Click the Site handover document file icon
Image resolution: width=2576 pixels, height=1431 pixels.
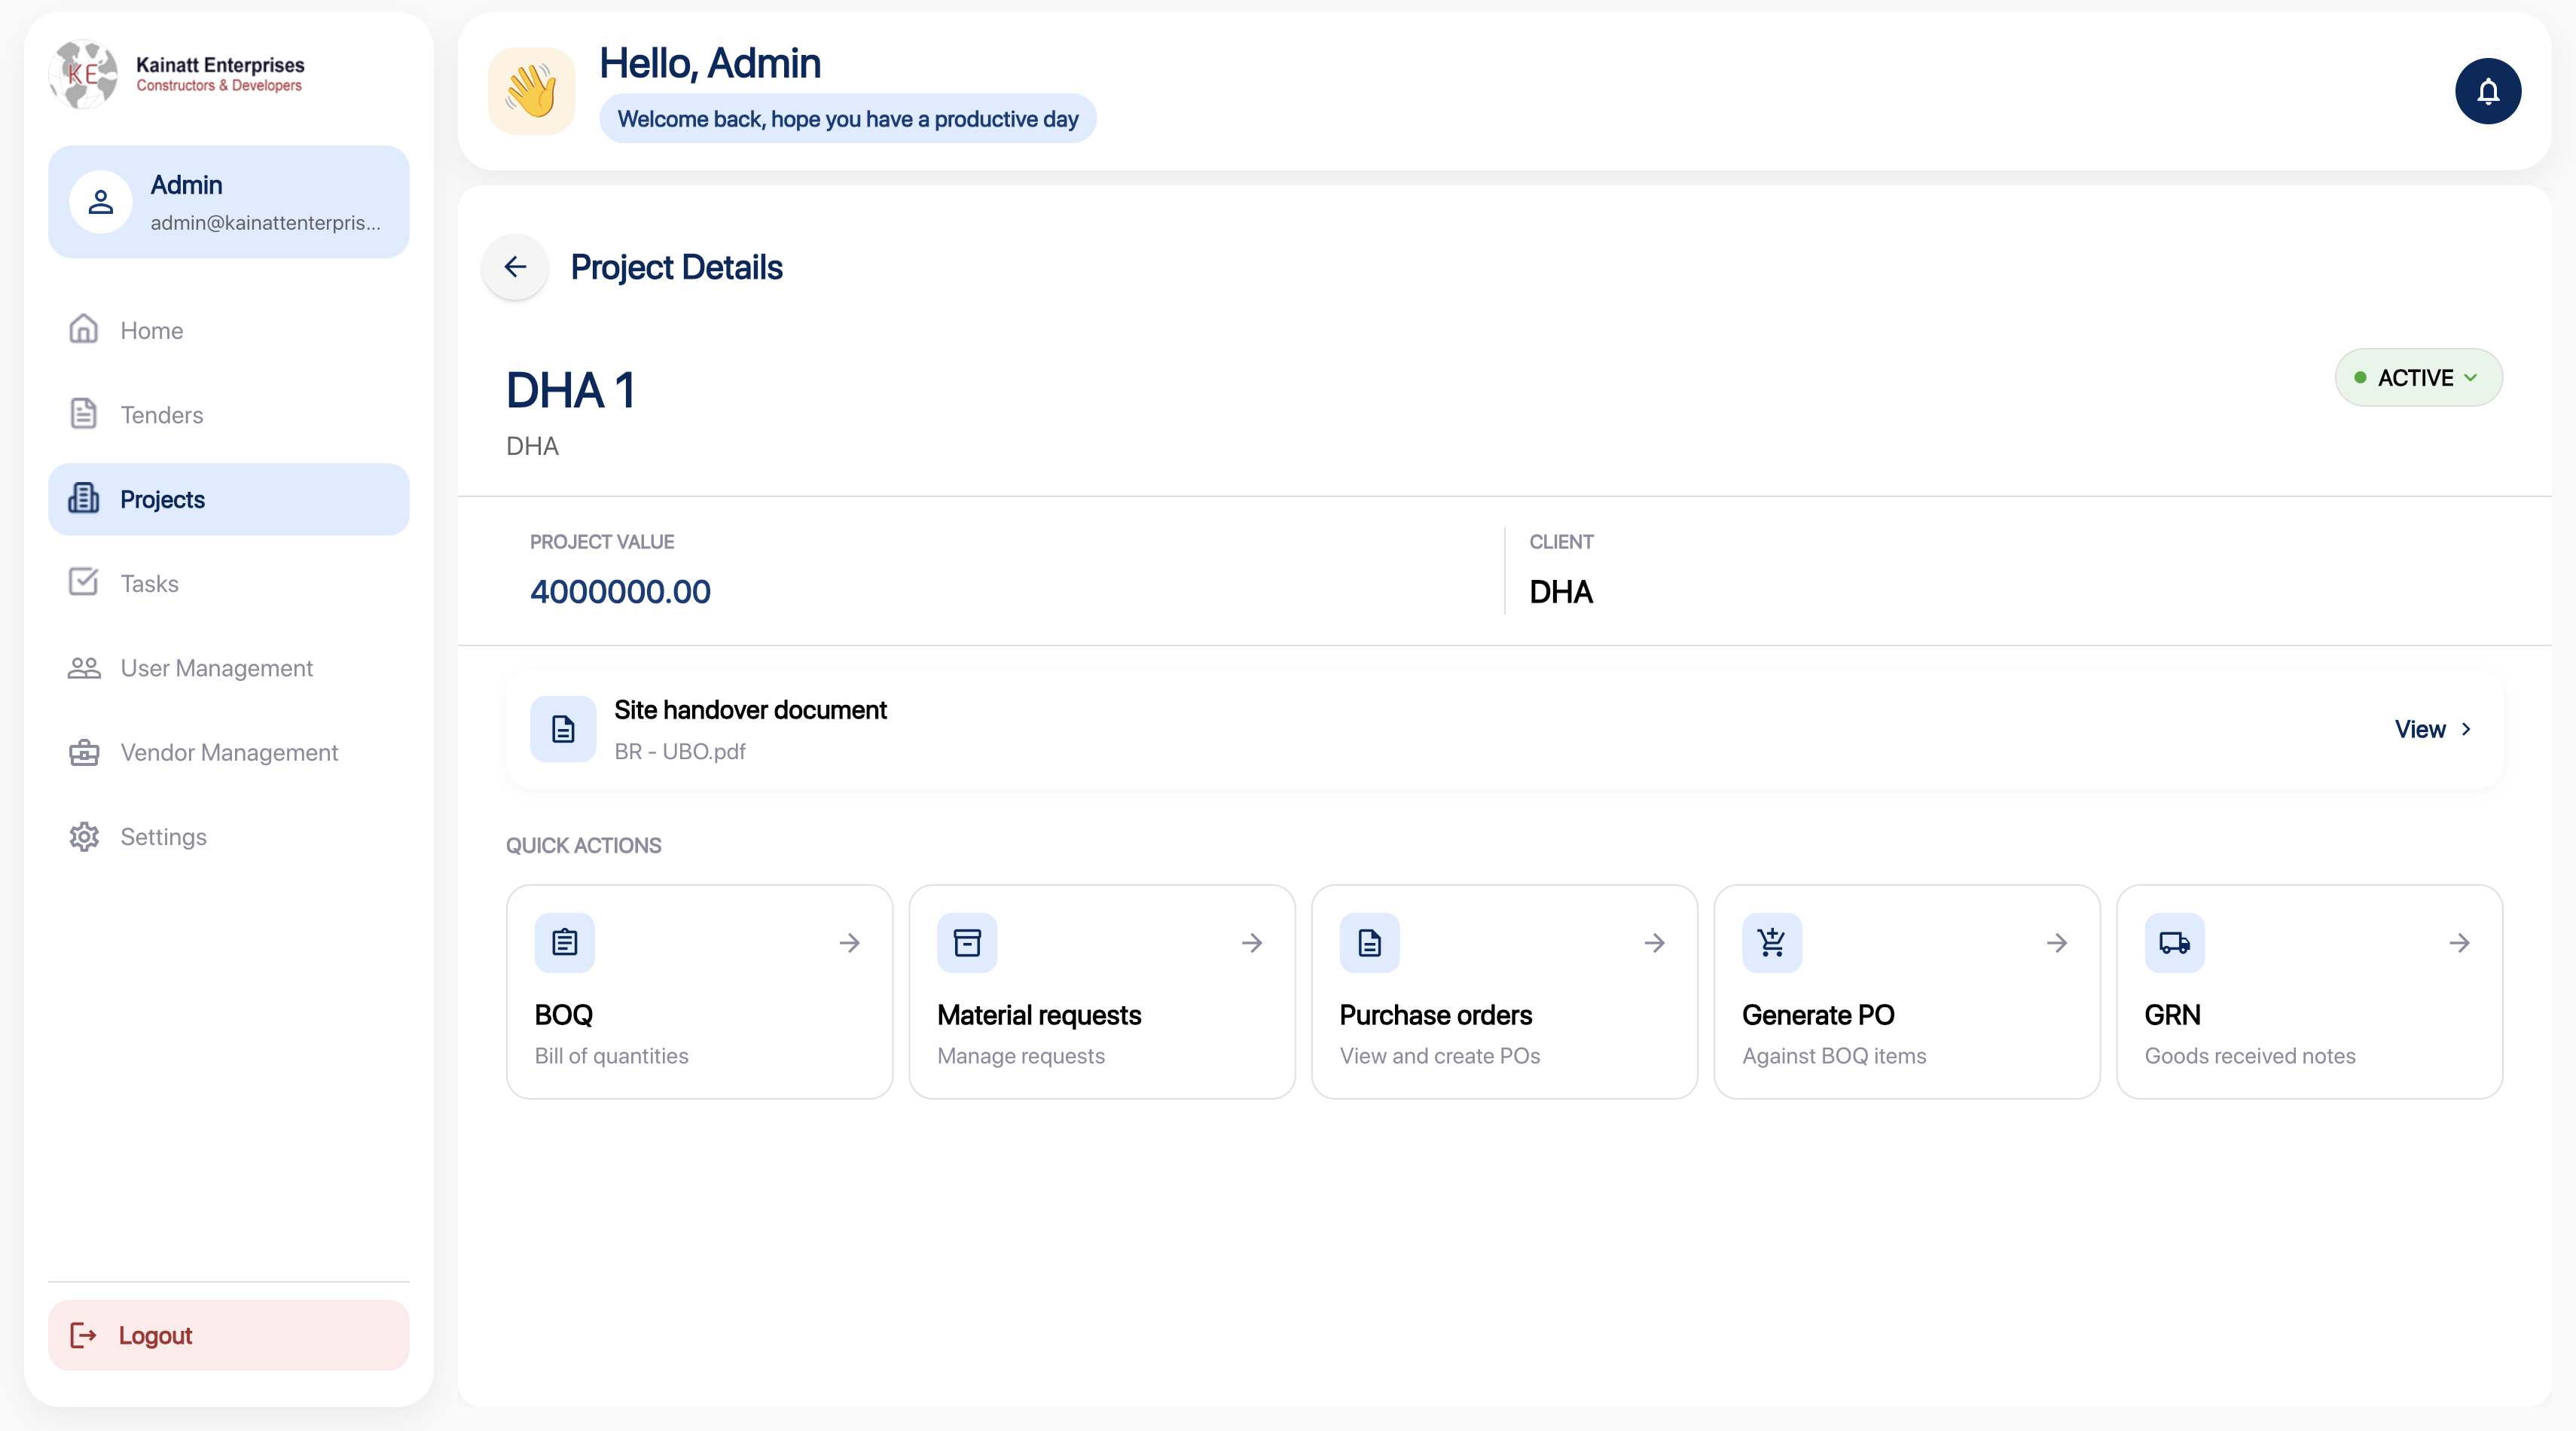pyautogui.click(x=563, y=729)
